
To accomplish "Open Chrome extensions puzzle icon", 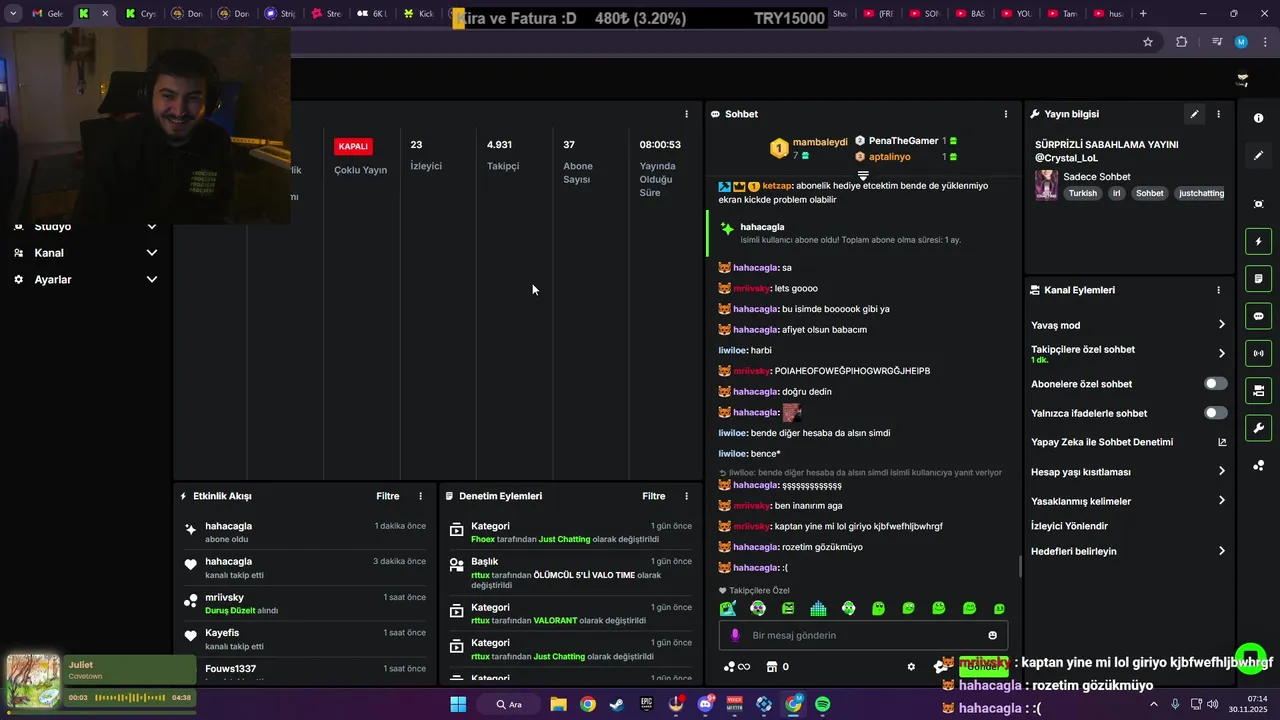I will (x=1182, y=42).
